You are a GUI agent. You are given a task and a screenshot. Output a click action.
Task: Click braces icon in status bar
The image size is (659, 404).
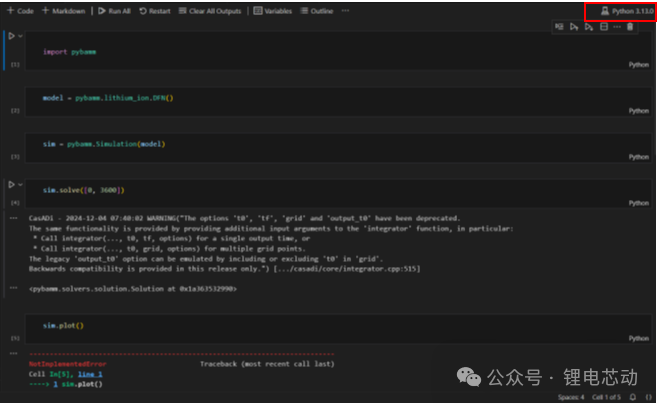point(648,397)
